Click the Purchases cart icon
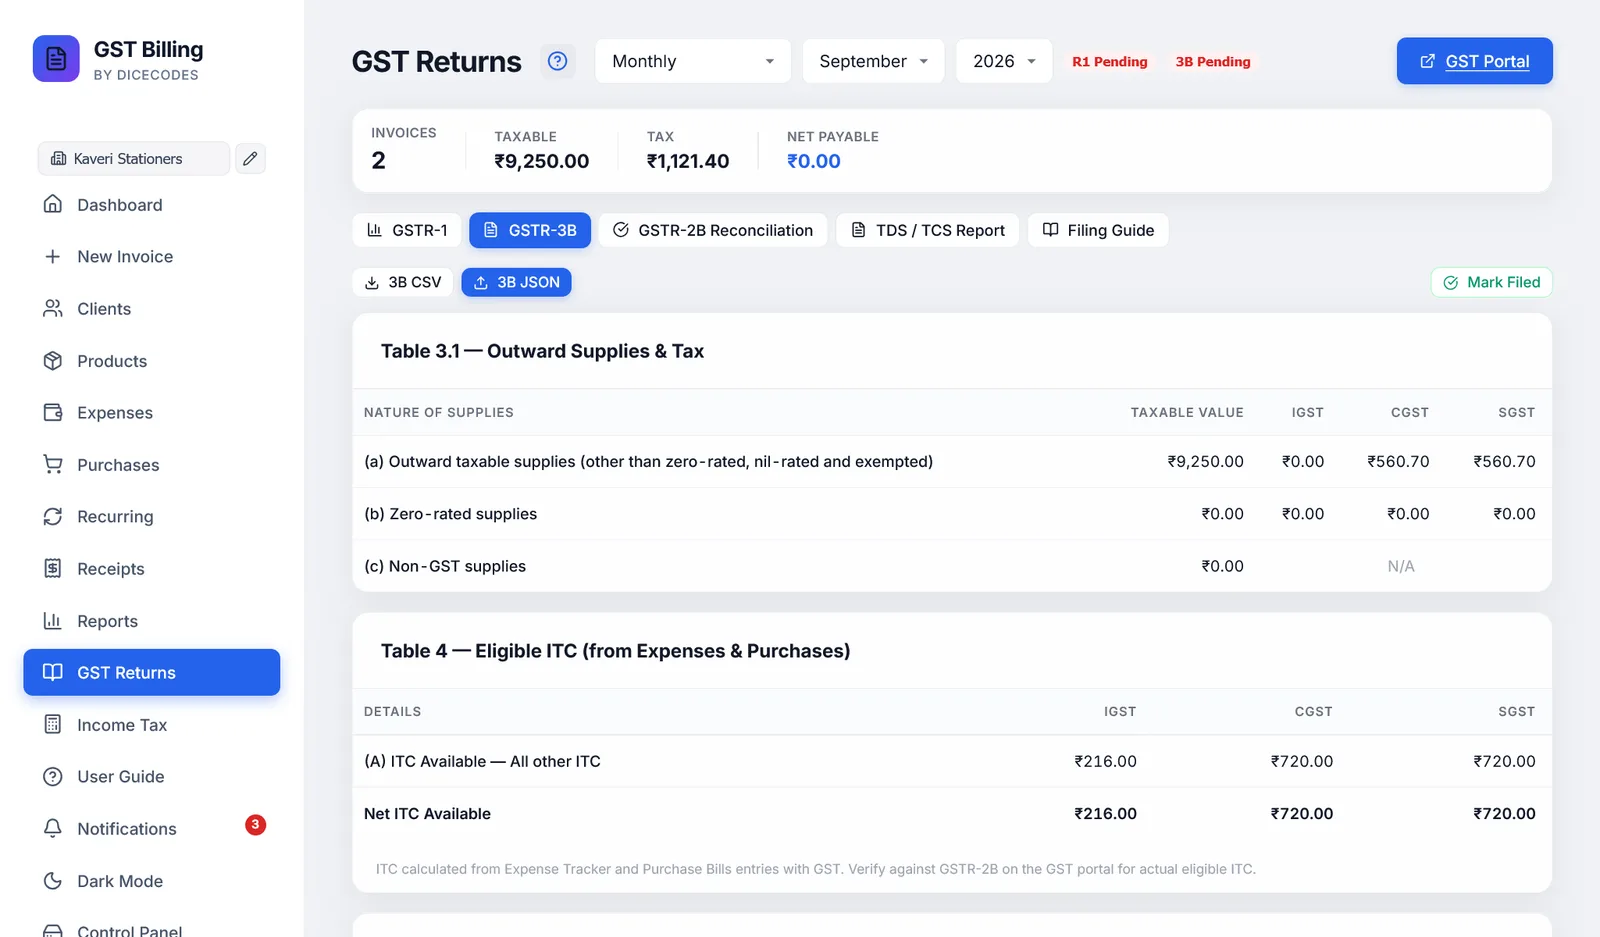 click(x=53, y=464)
